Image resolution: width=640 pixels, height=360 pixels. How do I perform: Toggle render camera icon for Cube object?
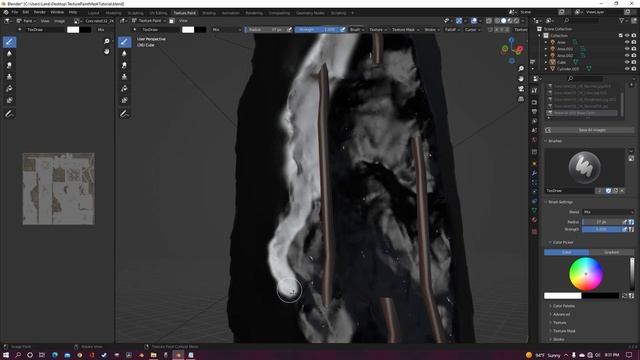[x=634, y=62]
